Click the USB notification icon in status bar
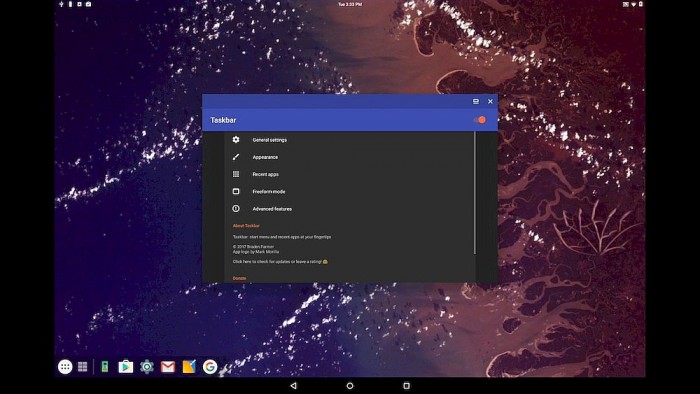700x394 pixels. point(61,4)
